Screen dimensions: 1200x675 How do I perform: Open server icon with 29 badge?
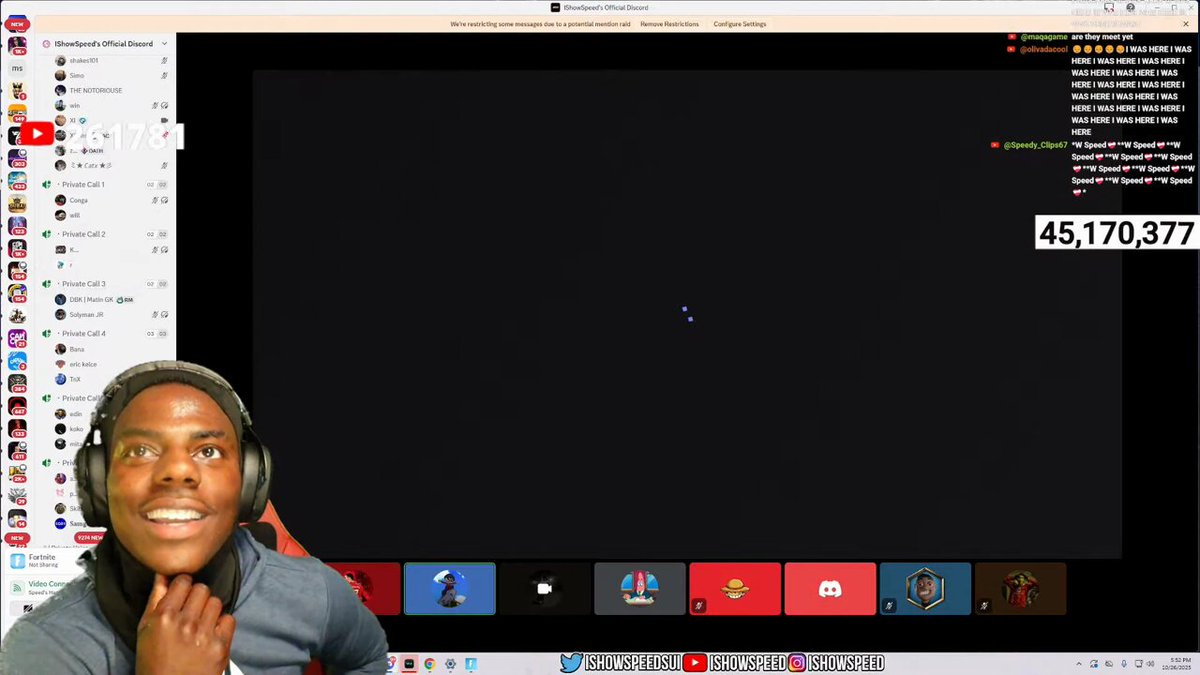click(17, 495)
